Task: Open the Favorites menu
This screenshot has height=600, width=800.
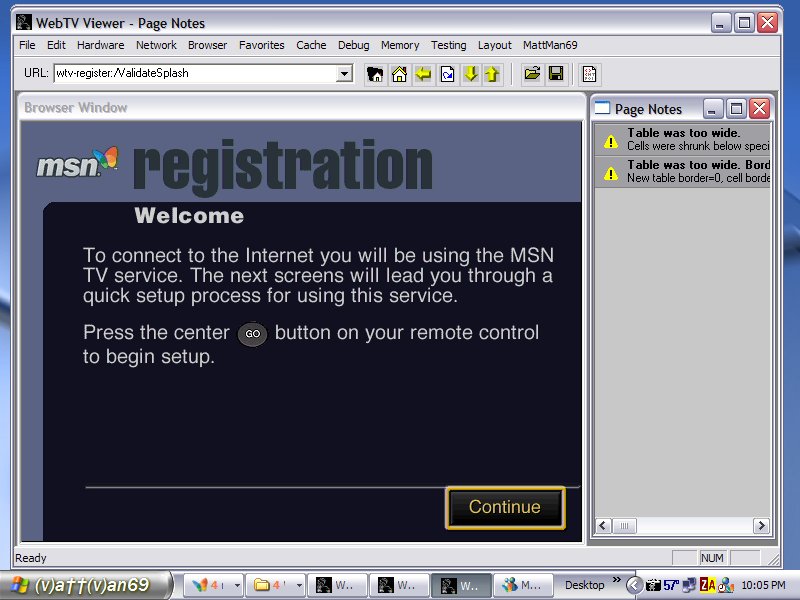Action: pyautogui.click(x=262, y=45)
